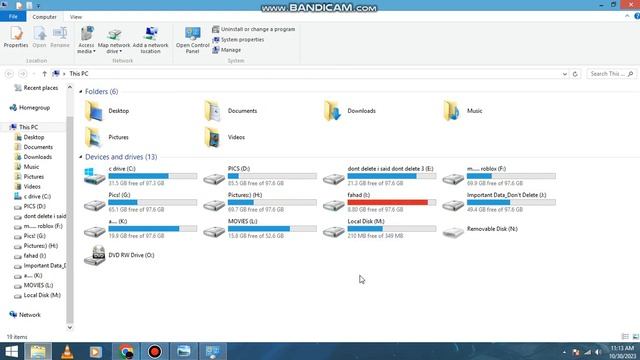Open Bandicam recorder from taskbar
Image resolution: width=640 pixels, height=360 pixels.
click(x=154, y=351)
